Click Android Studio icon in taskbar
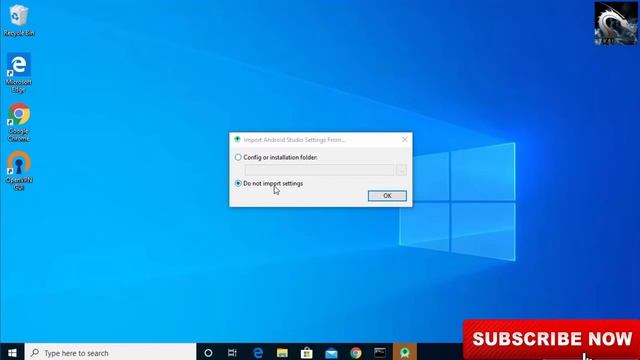Viewport: 640px width, 360px height. [x=404, y=353]
